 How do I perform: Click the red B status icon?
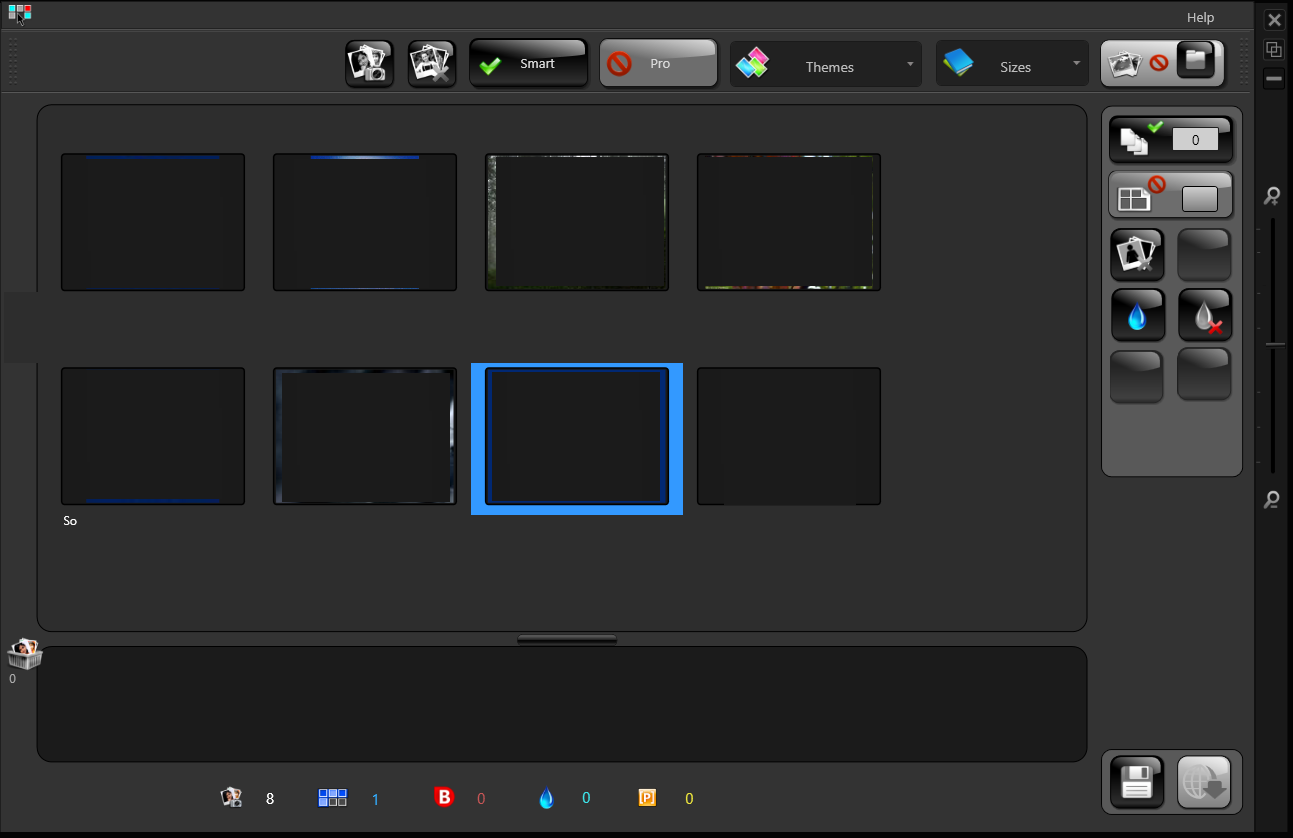coord(444,797)
